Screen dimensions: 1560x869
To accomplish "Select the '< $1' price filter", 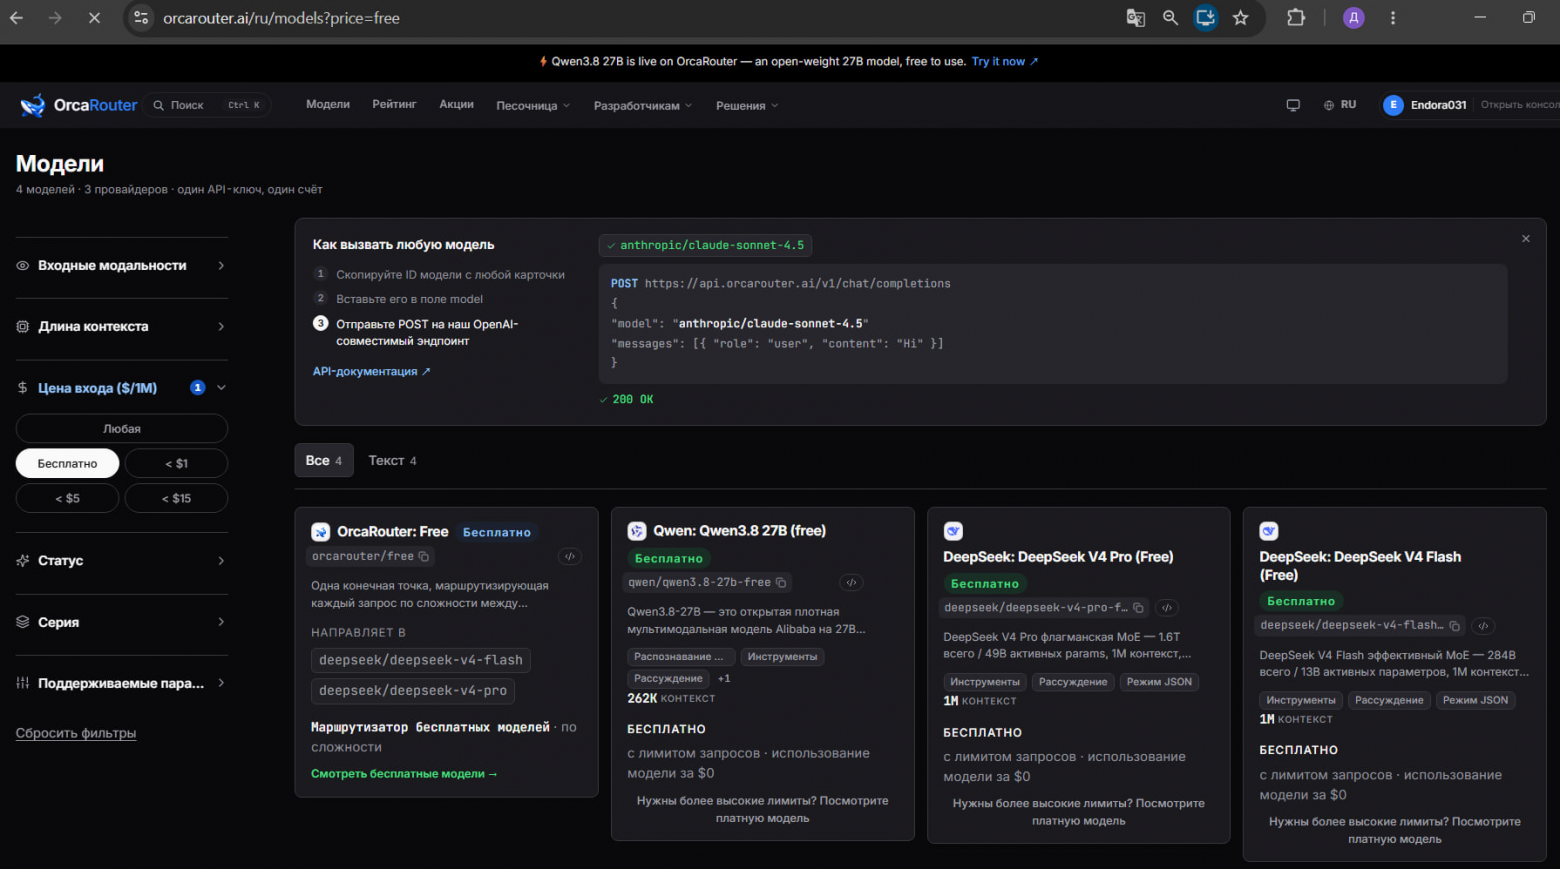I will pyautogui.click(x=177, y=464).
